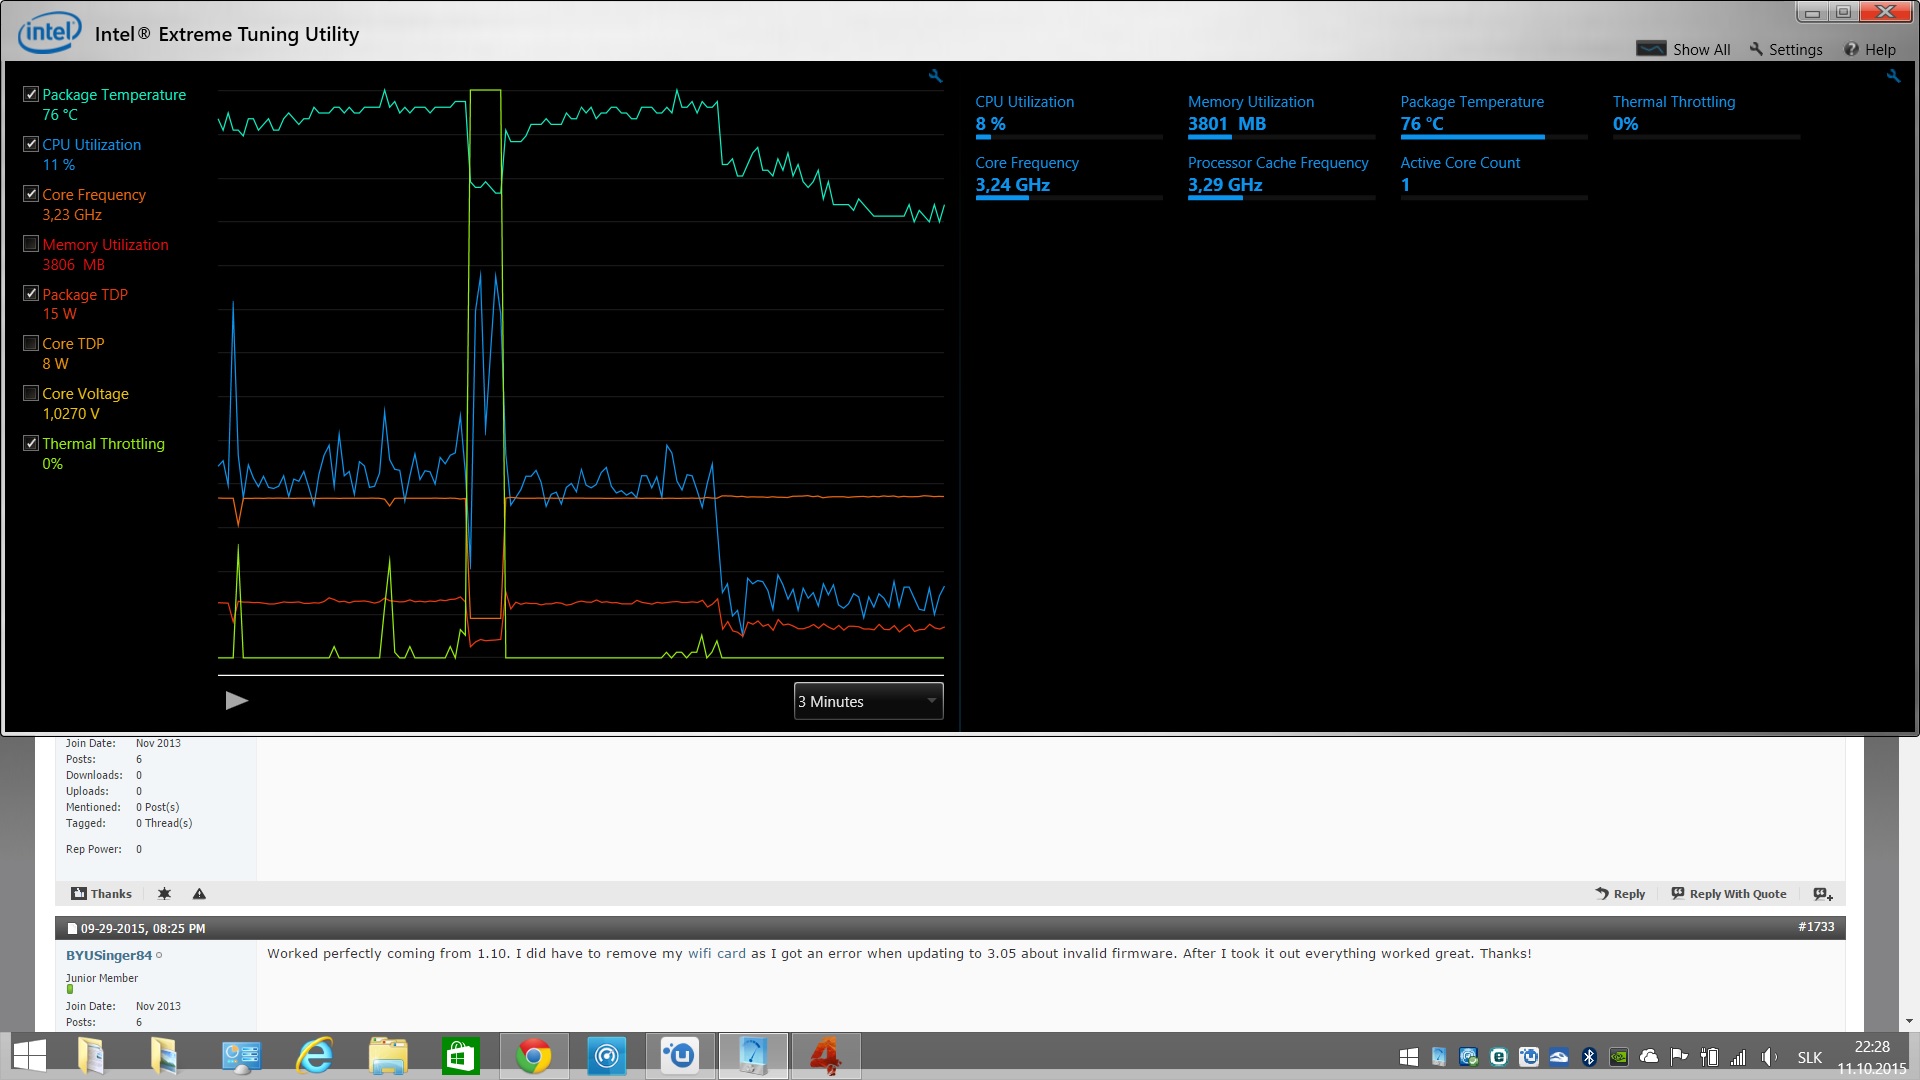Launch Internet Explorer from taskbar
This screenshot has width=1920, height=1080.
(315, 1056)
